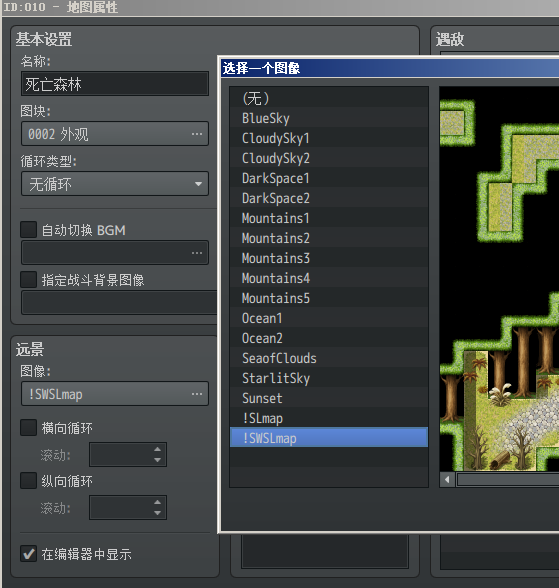Increase vertical scroll value with up arrow
Screen dimensions: 559x588
[x=157, y=502]
